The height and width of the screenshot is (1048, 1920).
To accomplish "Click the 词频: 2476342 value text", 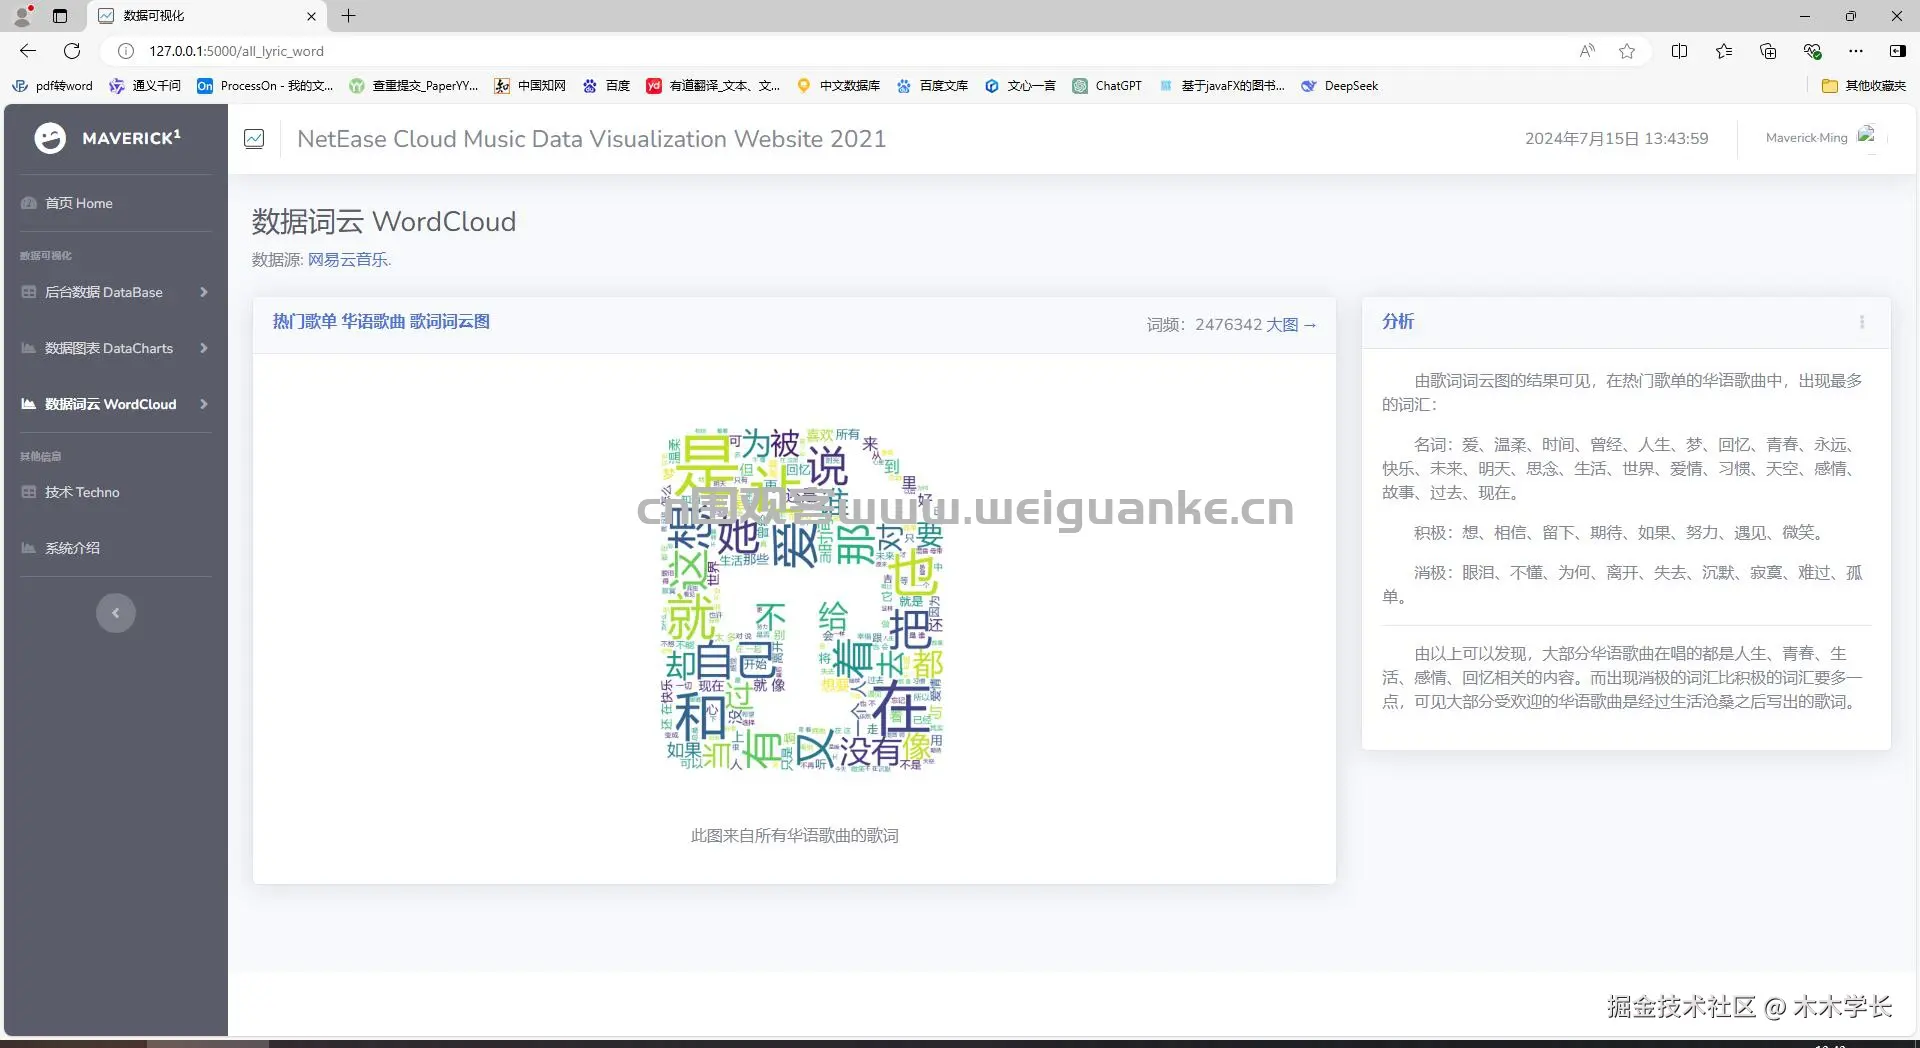I will pyautogui.click(x=1204, y=325).
